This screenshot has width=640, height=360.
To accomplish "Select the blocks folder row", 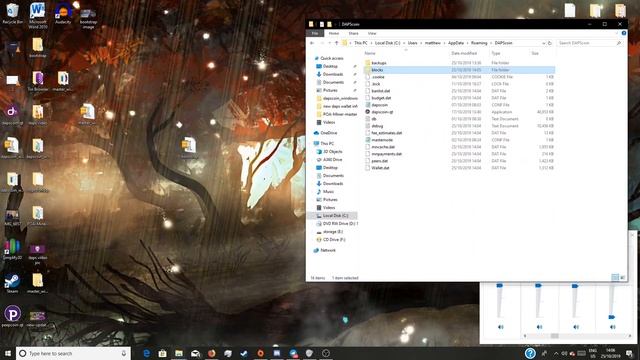I will pyautogui.click(x=459, y=70).
